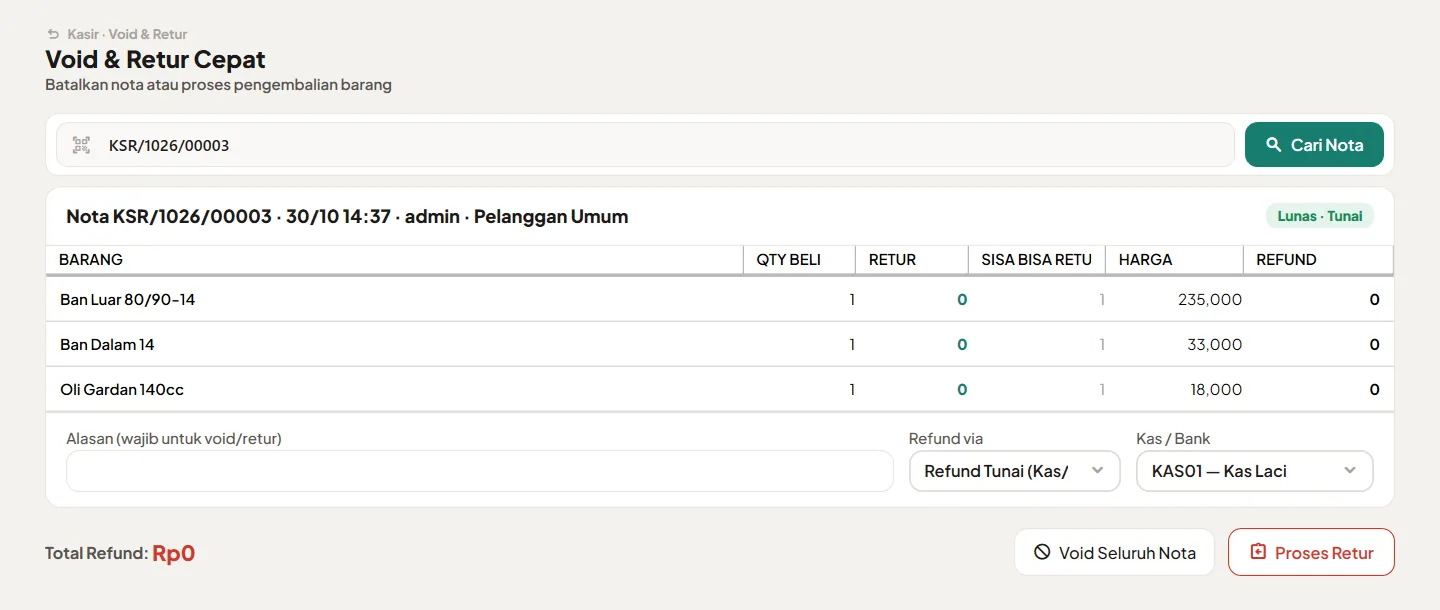Viewport: 1440px width, 610px height.
Task: Focus the Alasan reason input field
Action: (x=479, y=471)
